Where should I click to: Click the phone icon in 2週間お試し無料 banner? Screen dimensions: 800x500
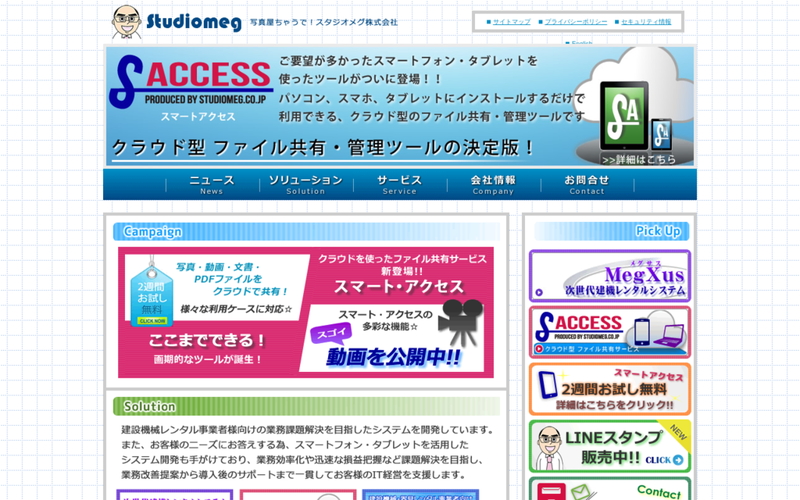tap(547, 384)
